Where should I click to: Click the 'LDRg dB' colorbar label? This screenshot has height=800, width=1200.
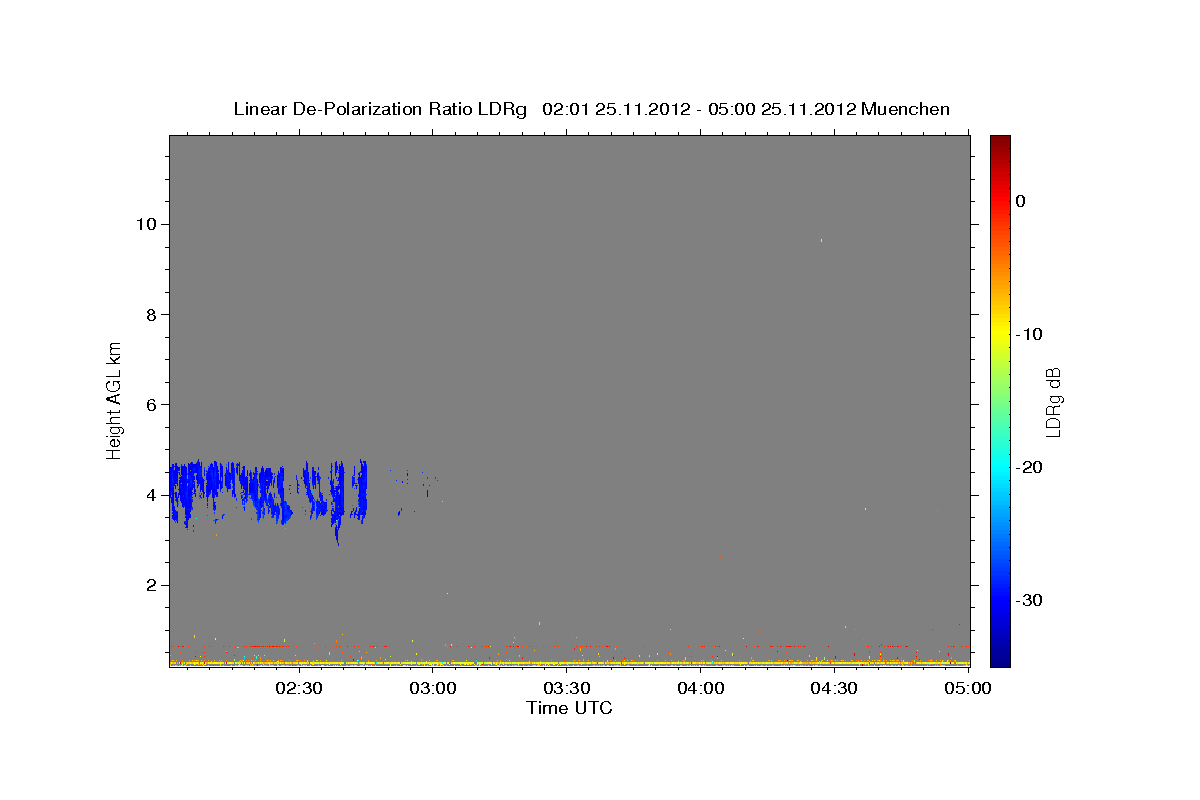(x=1053, y=402)
